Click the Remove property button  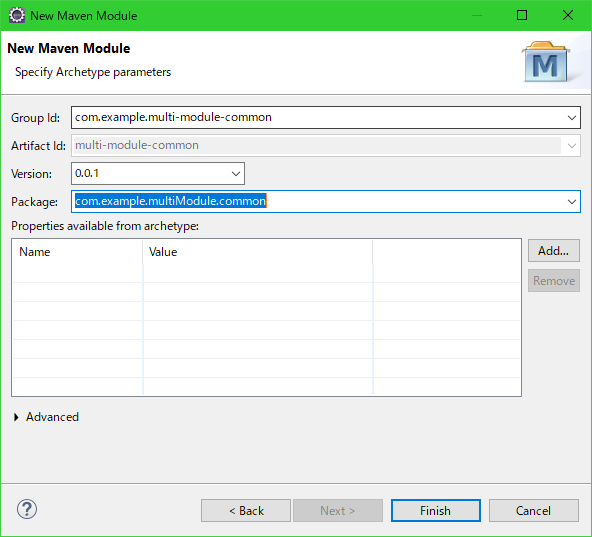click(x=553, y=281)
